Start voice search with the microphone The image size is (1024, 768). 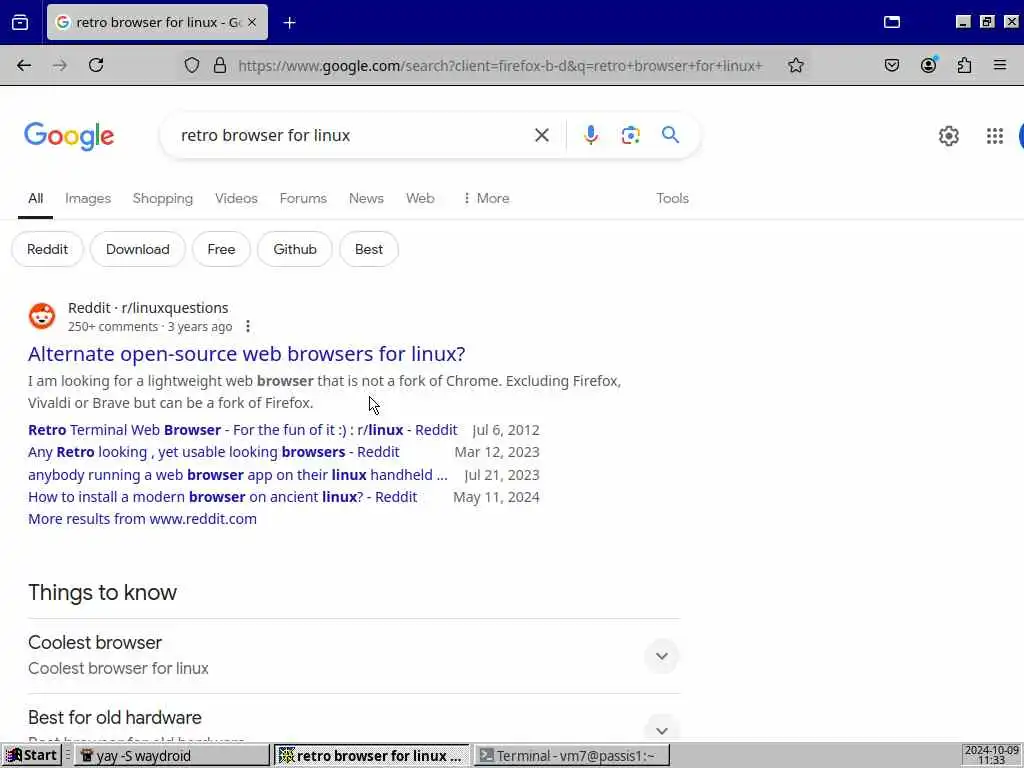pos(590,135)
